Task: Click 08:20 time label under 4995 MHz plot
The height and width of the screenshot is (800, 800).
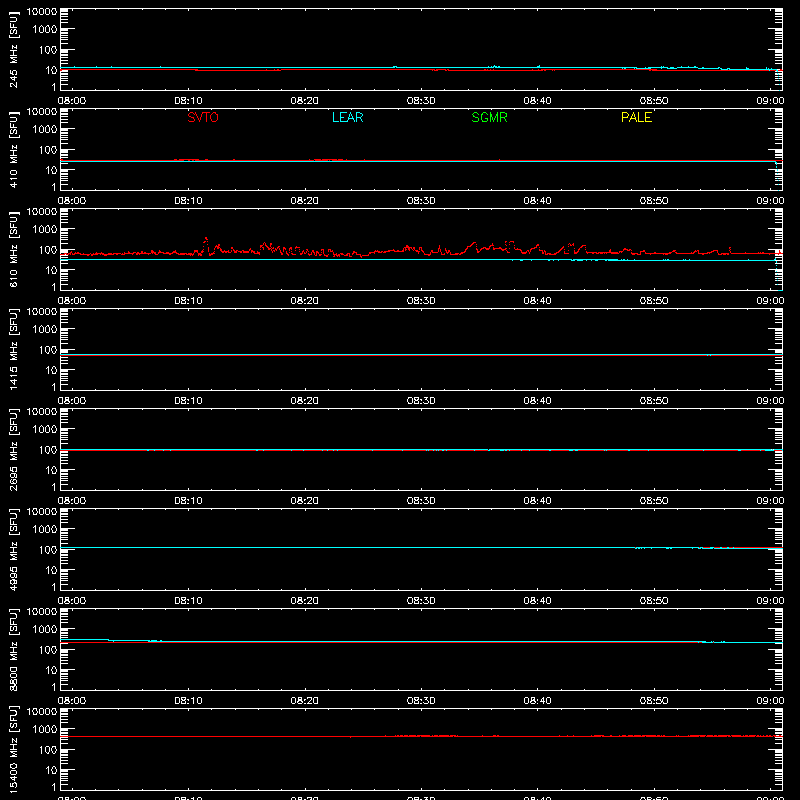Action: [x=305, y=601]
